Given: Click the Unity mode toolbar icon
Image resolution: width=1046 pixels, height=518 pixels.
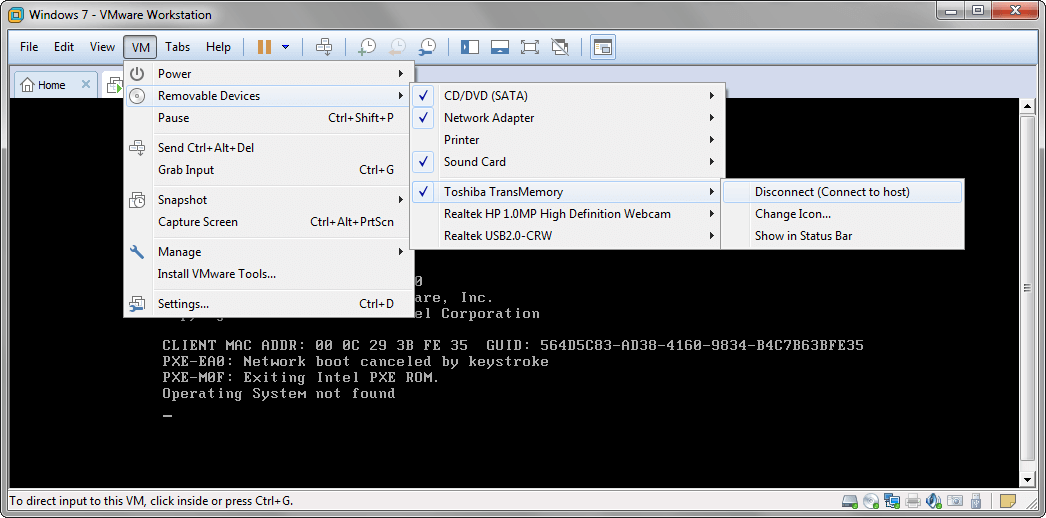Looking at the screenshot, I should point(560,47).
